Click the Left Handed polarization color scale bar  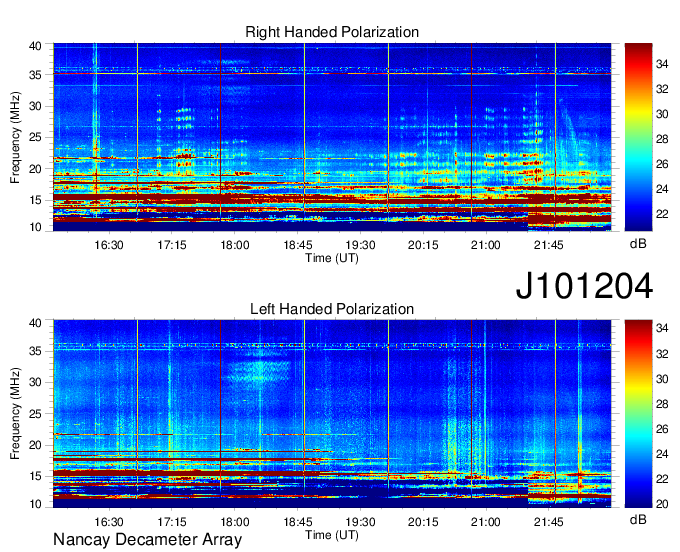tap(638, 414)
